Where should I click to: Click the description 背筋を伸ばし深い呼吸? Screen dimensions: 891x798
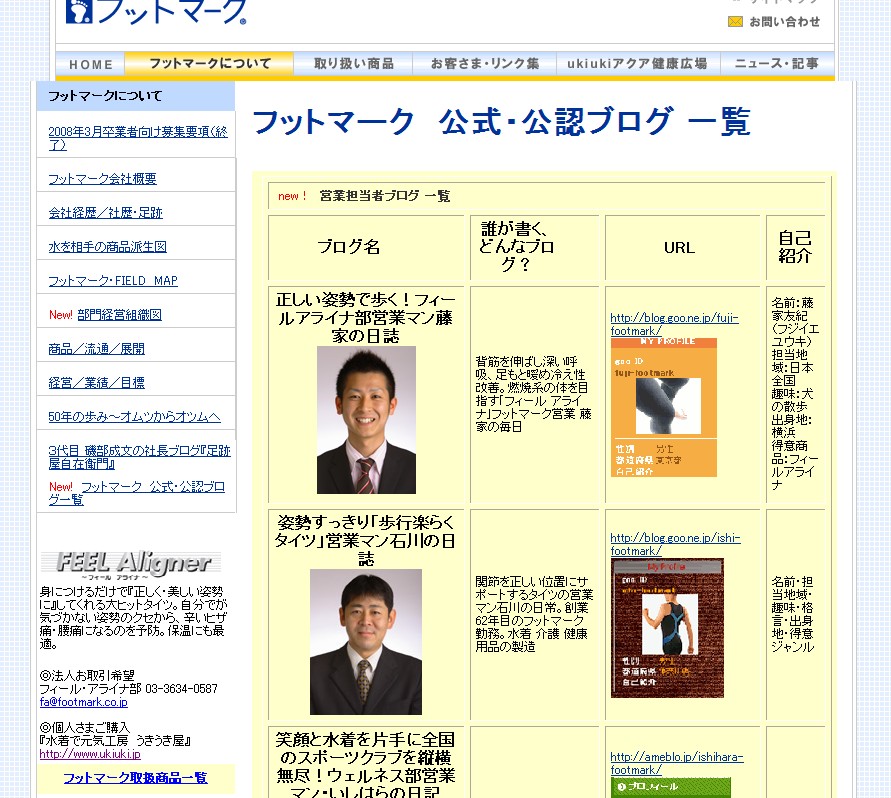tap(533, 394)
